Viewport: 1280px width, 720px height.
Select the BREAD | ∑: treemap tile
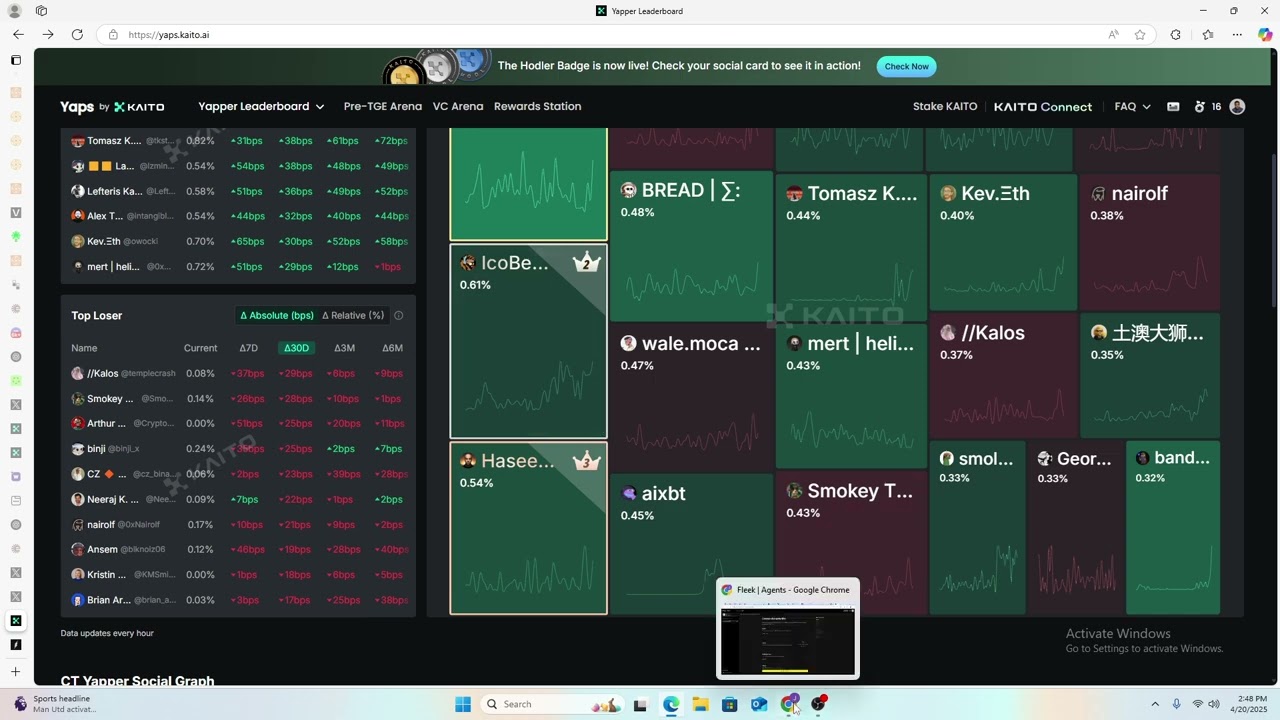click(x=691, y=246)
